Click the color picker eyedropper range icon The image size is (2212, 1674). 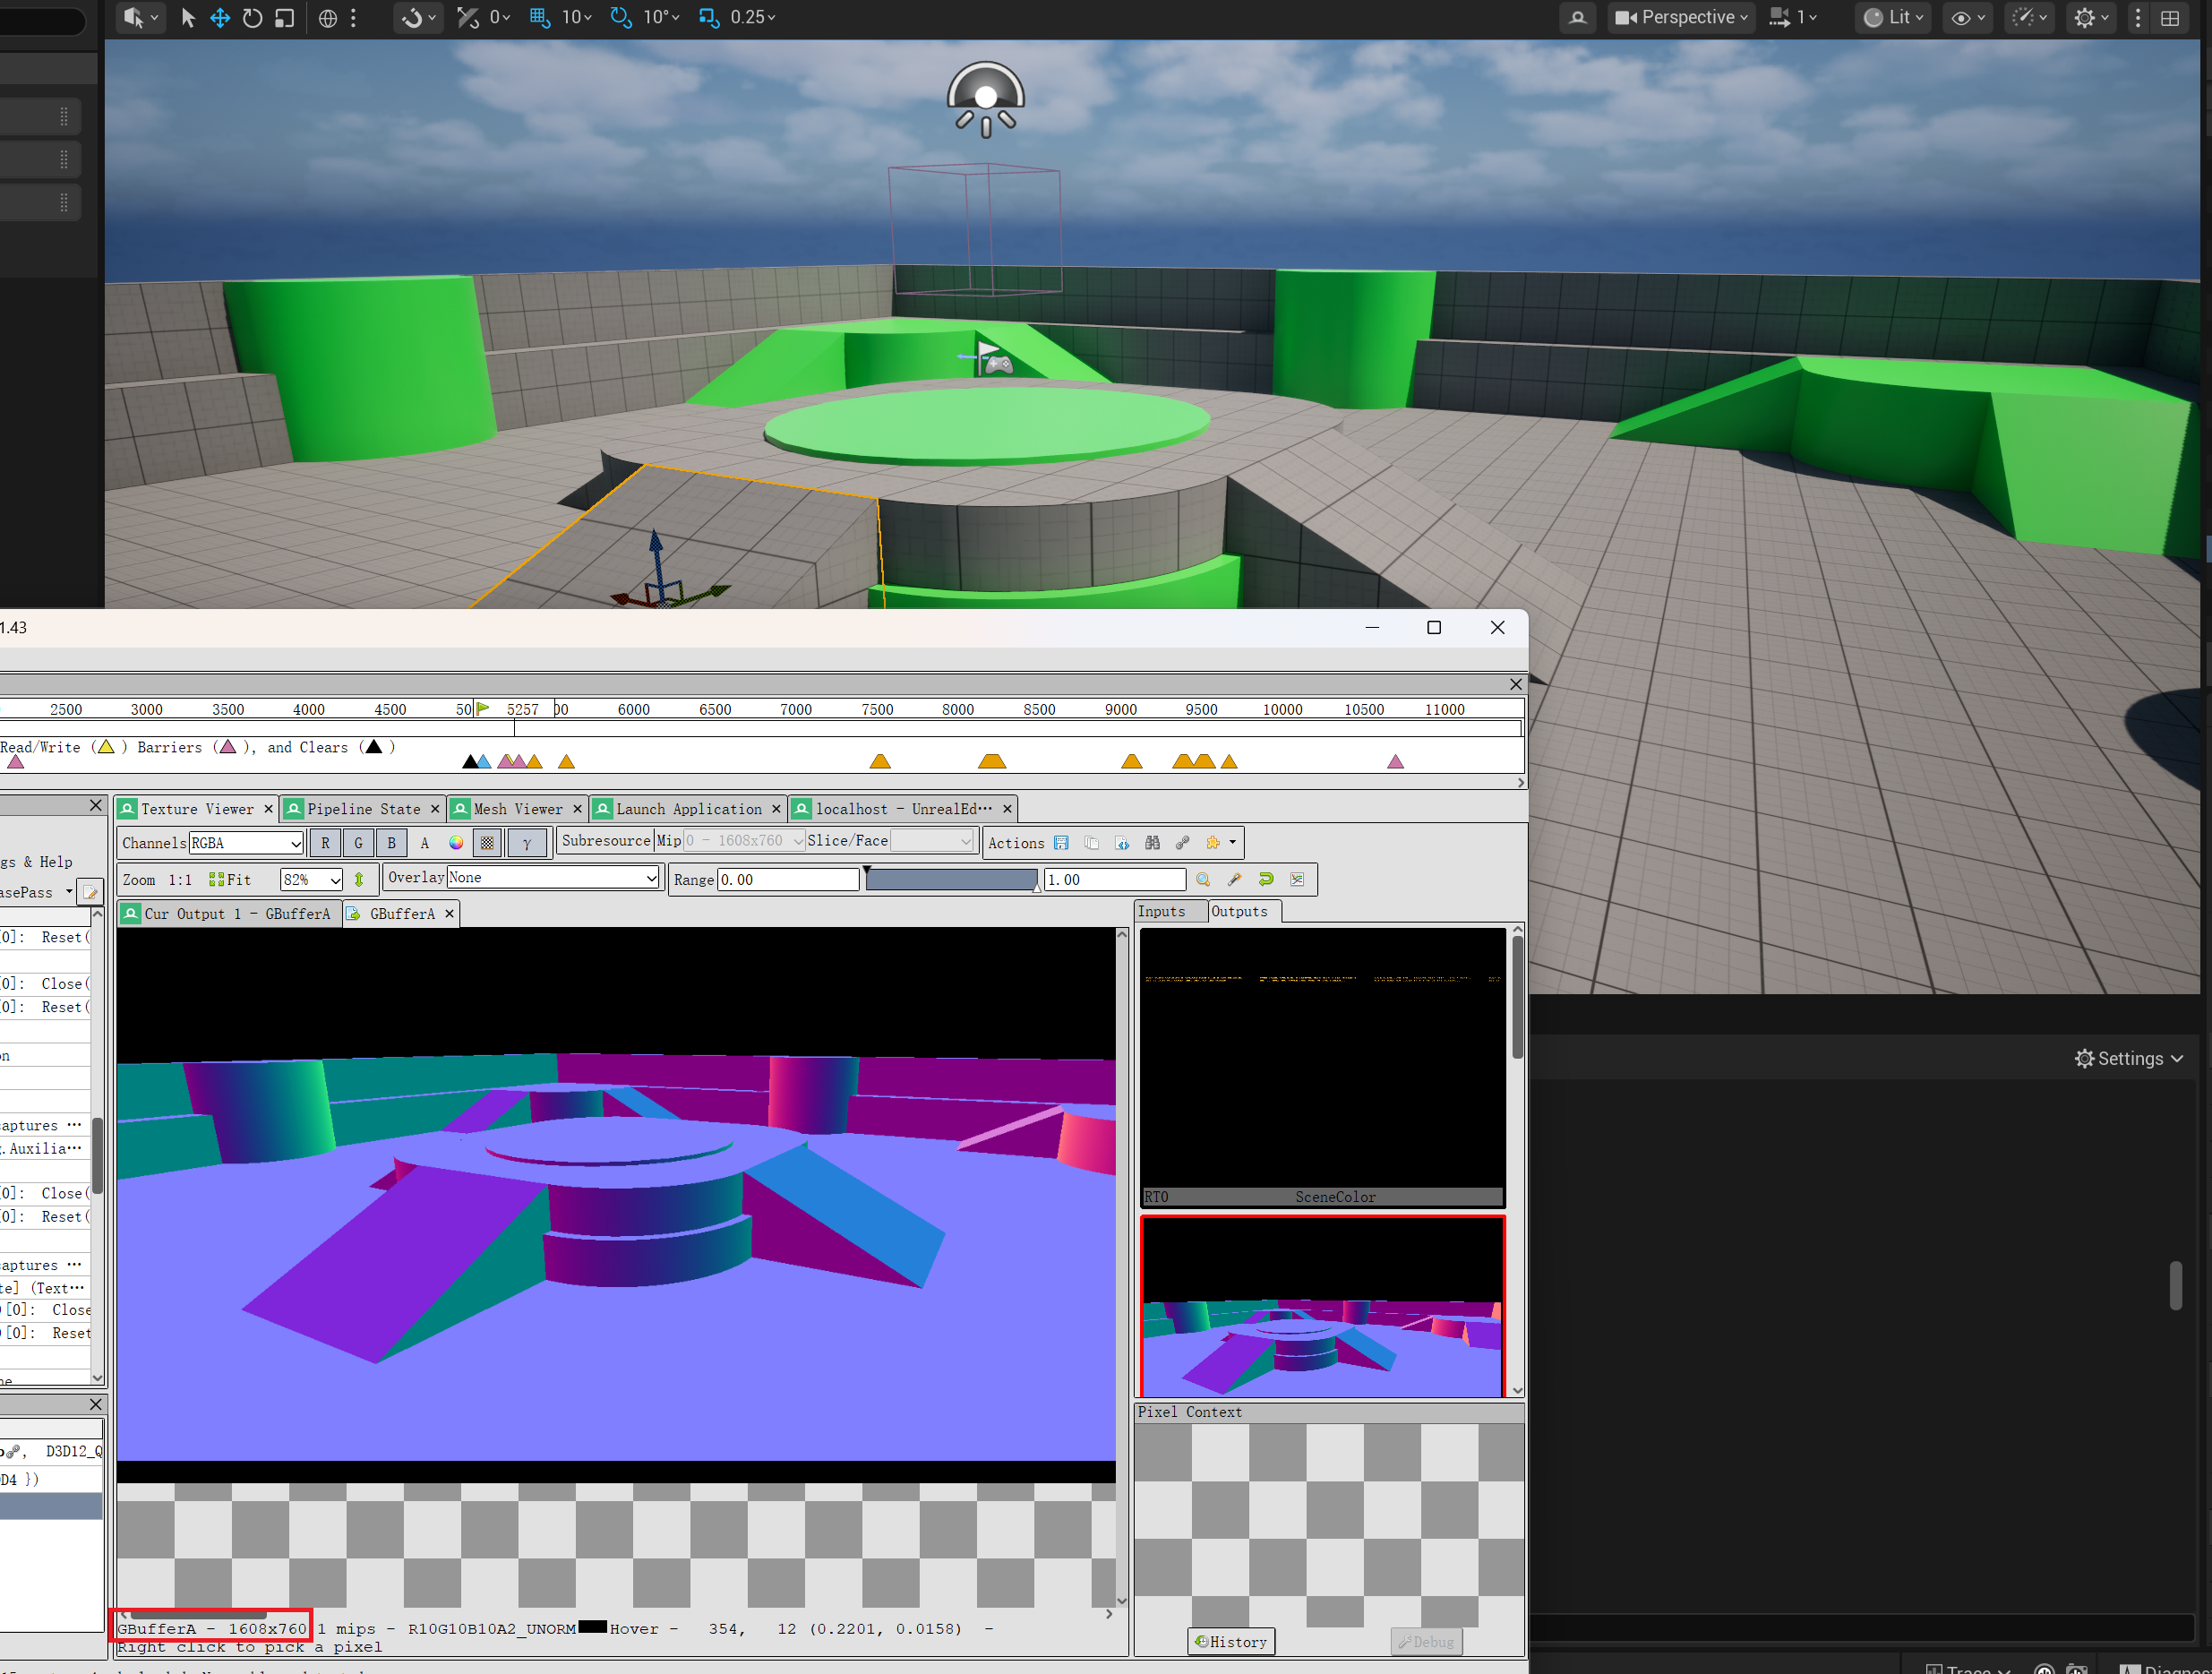click(1234, 879)
